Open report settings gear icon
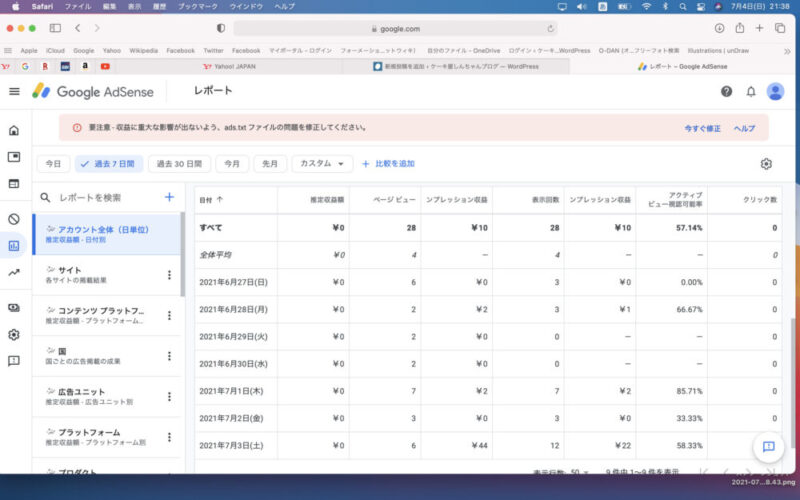Image resolution: width=800 pixels, height=500 pixels. [766, 164]
